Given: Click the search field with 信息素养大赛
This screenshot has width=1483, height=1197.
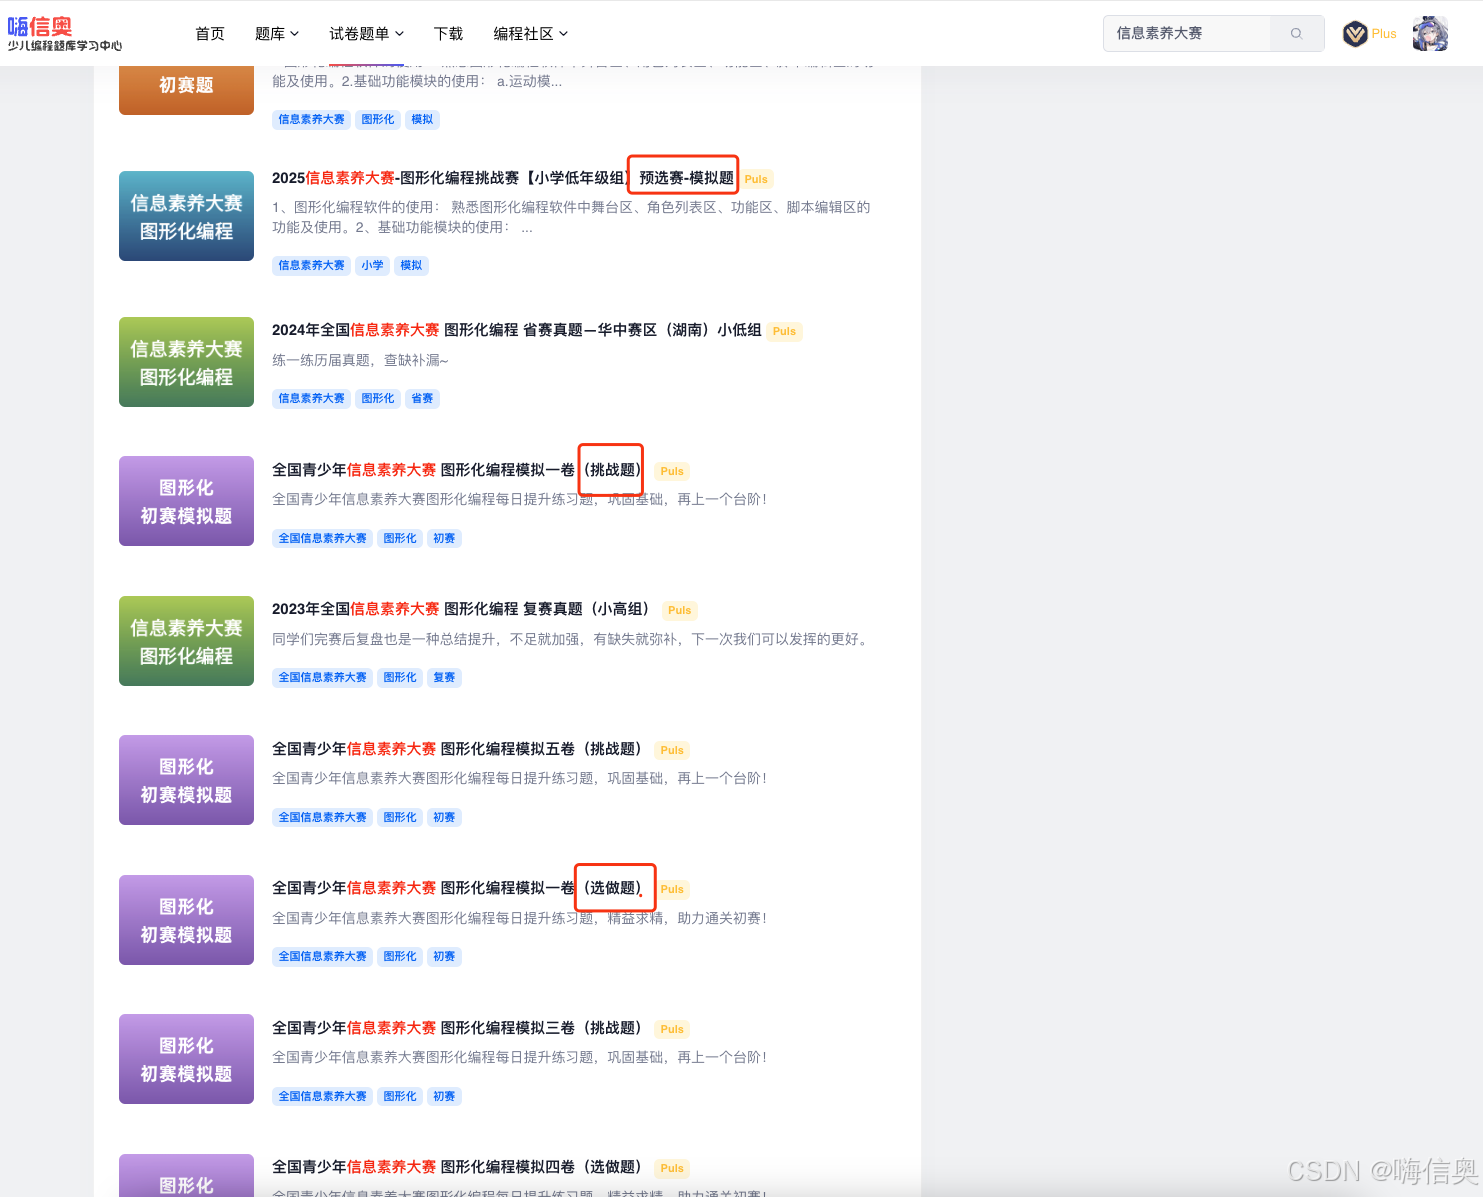Looking at the screenshot, I should [x=1187, y=33].
